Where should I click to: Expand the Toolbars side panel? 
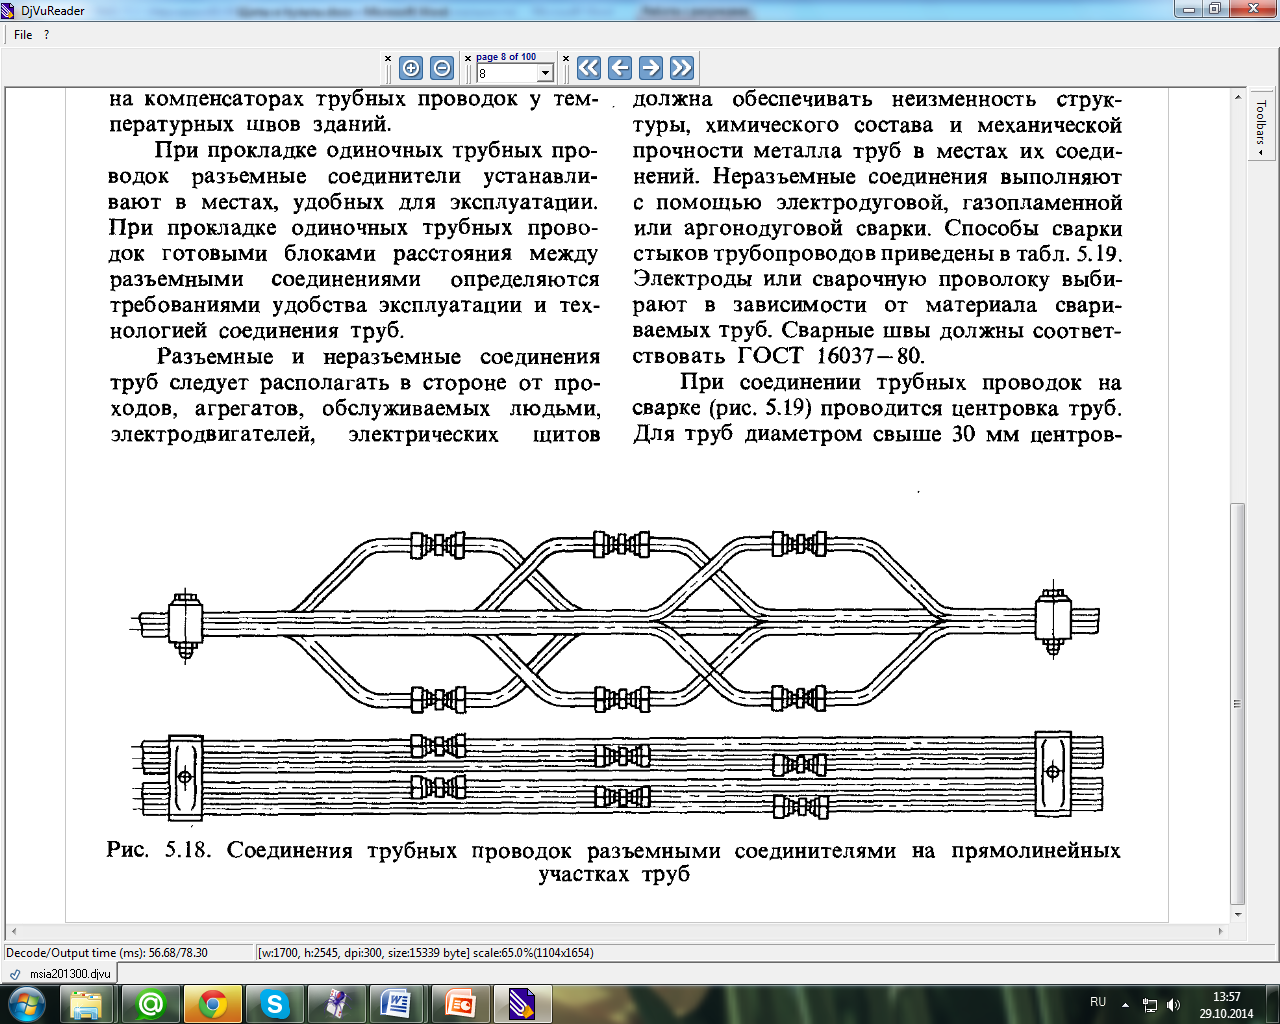pyautogui.click(x=1261, y=127)
